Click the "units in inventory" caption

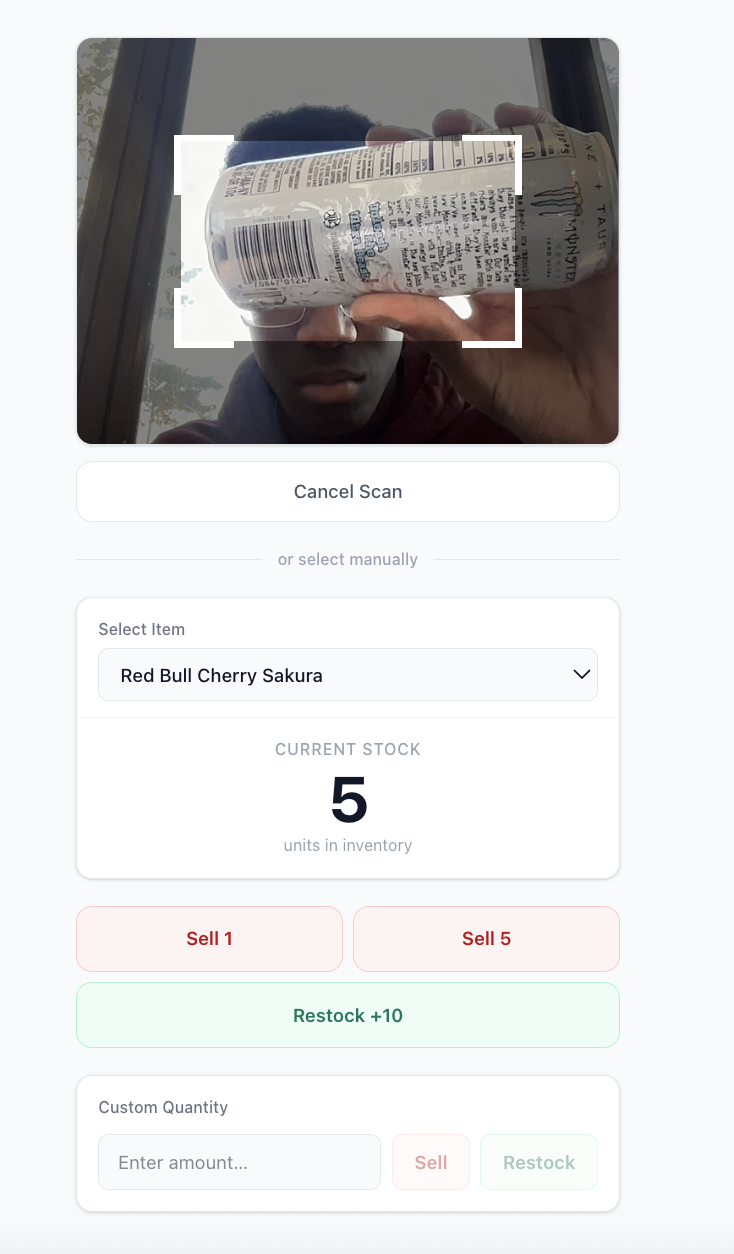347,845
